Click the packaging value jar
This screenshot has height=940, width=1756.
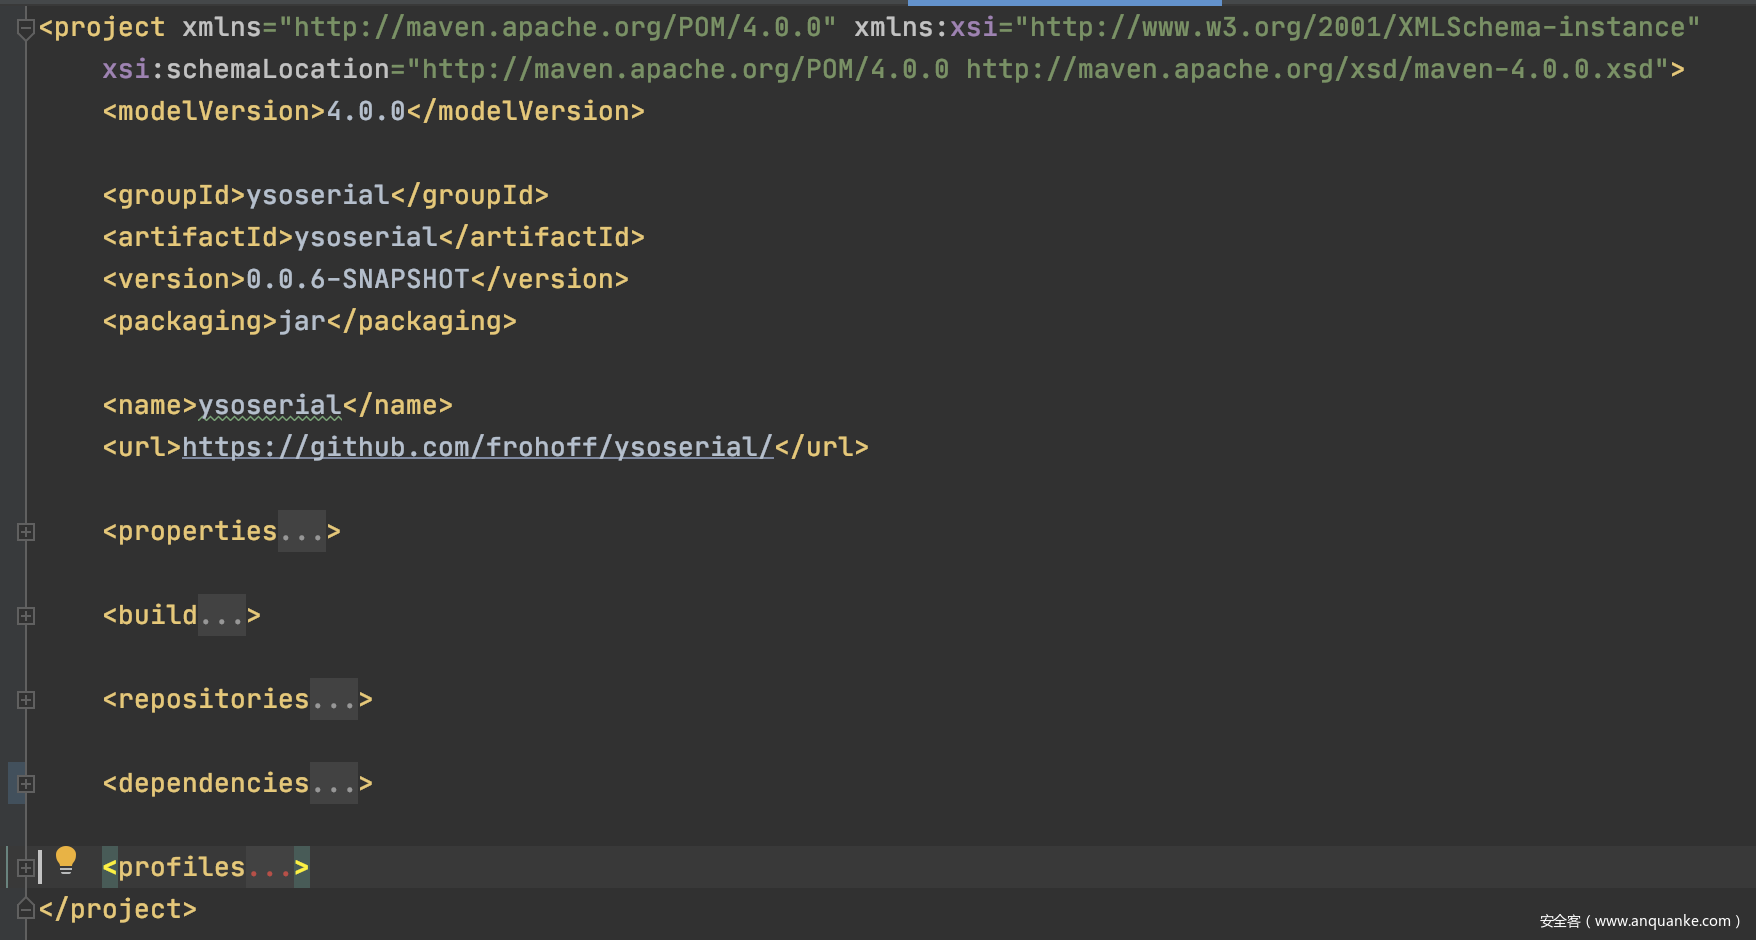[x=302, y=321]
